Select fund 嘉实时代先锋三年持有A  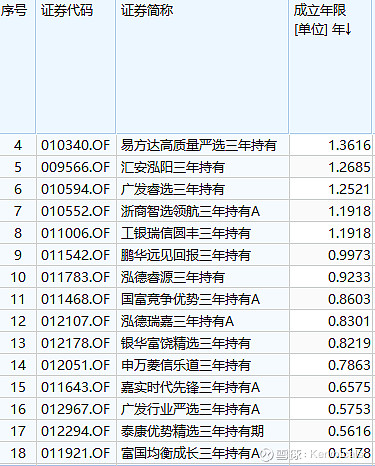tap(190, 387)
